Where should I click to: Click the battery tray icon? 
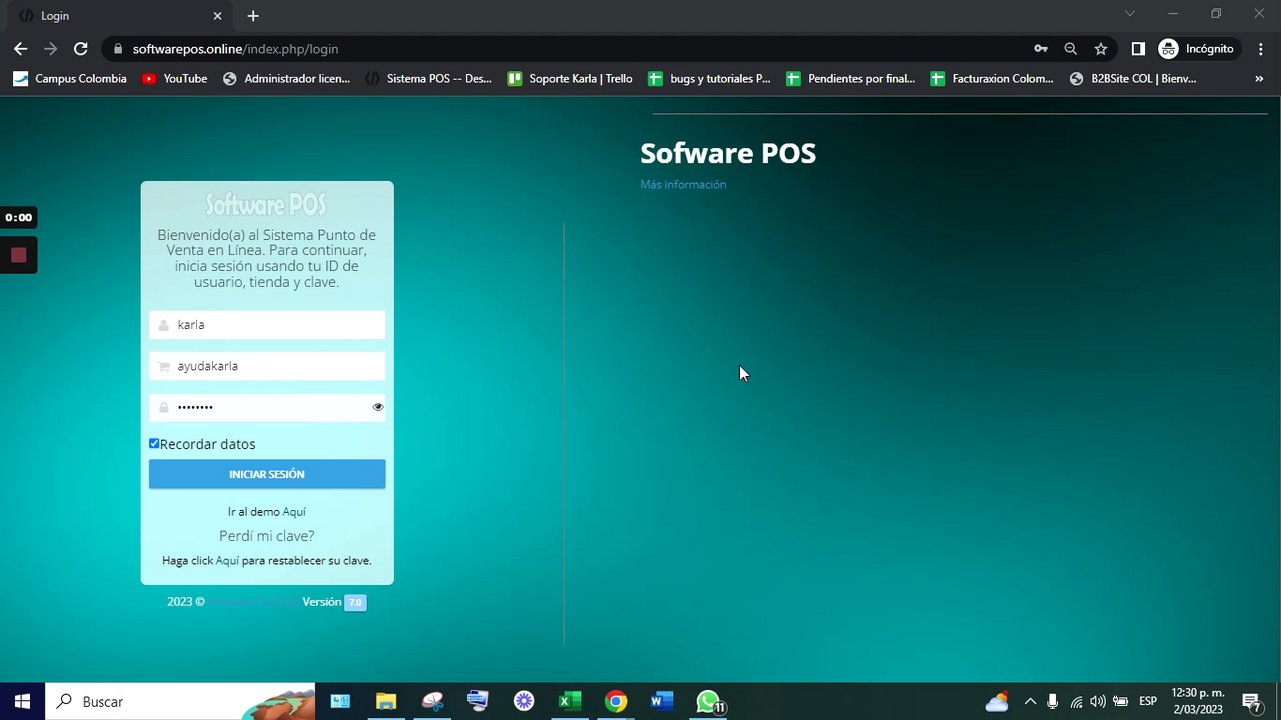pos(1121,702)
